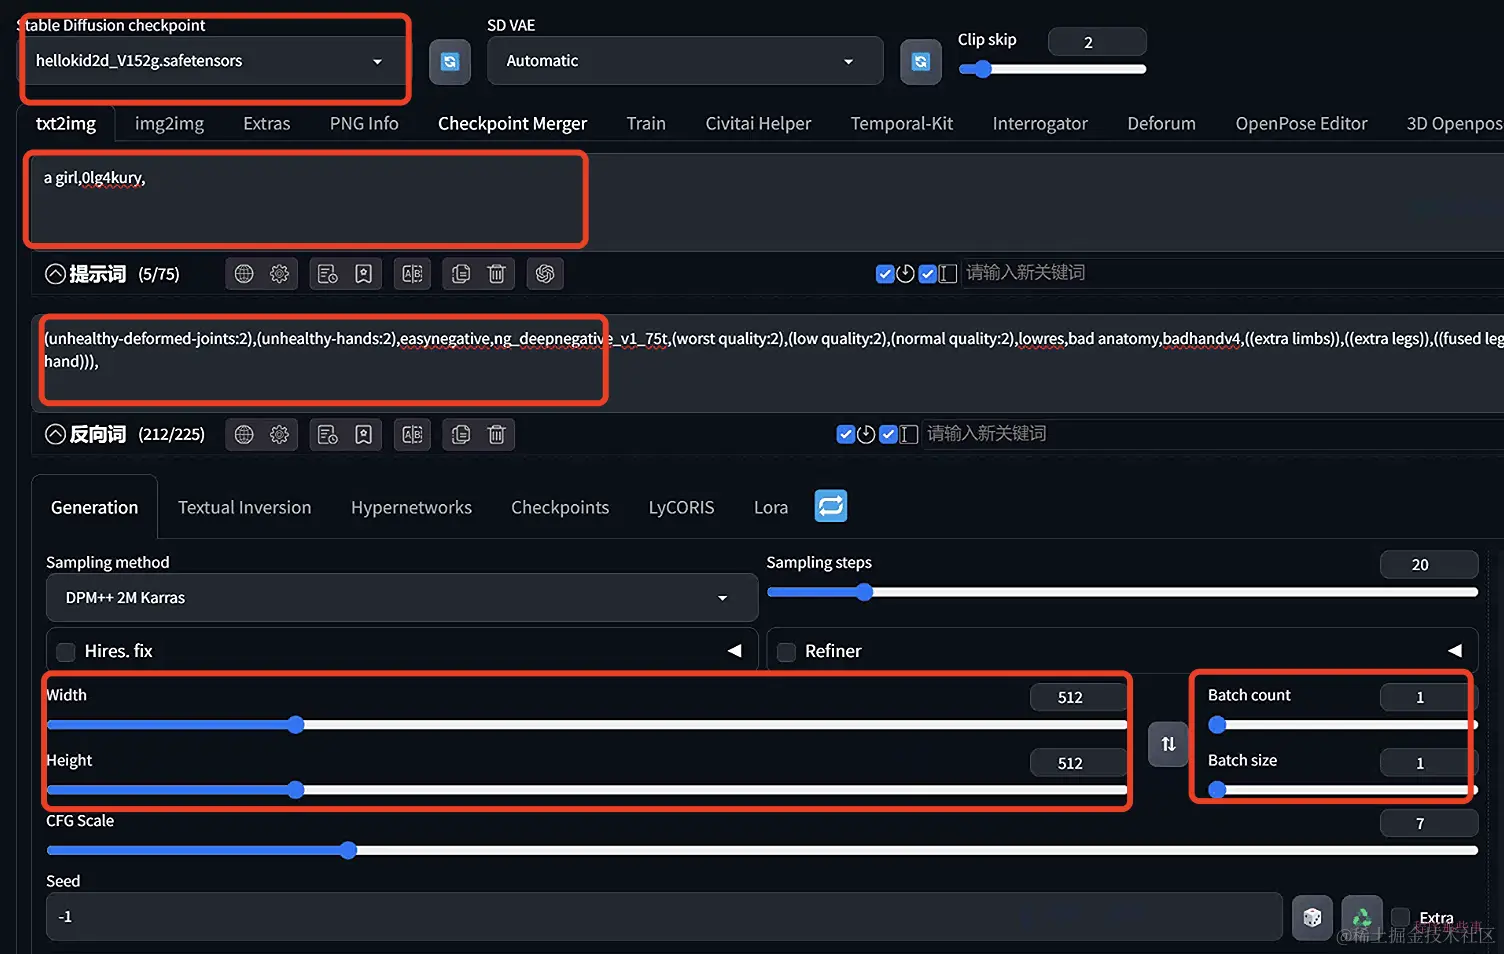Click the Sampling steps slider handle

(x=864, y=592)
